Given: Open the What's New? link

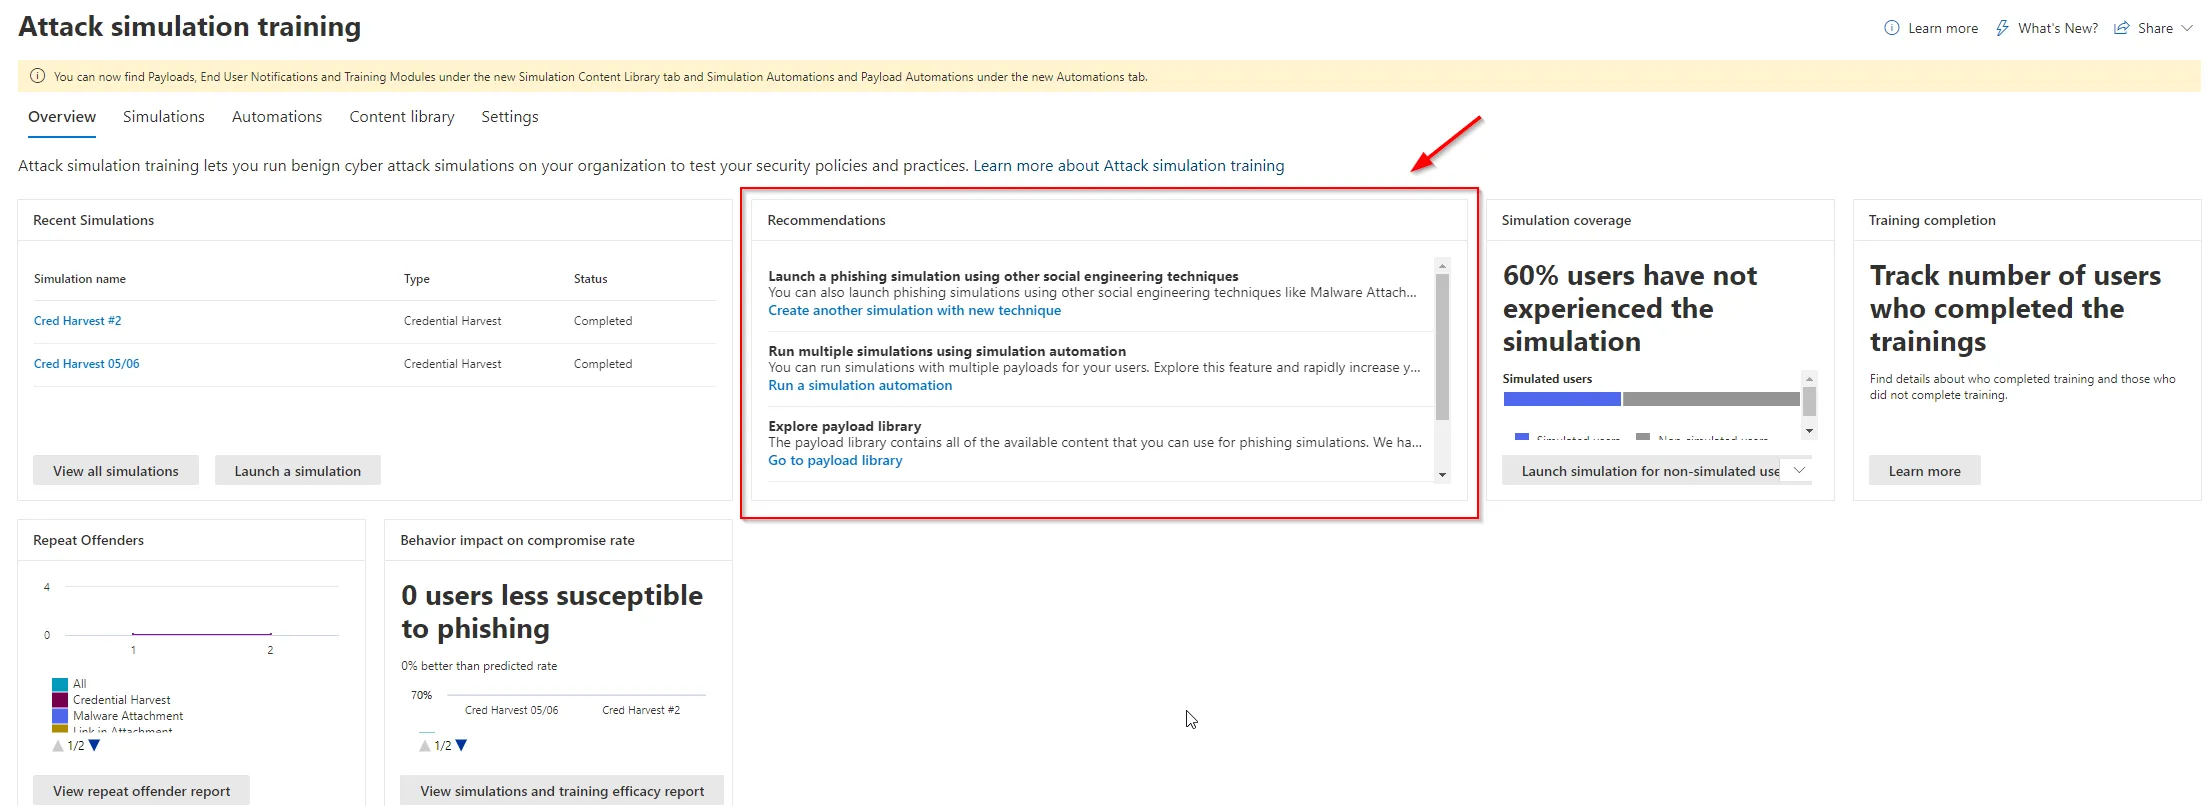Looking at the screenshot, I should (x=2058, y=28).
